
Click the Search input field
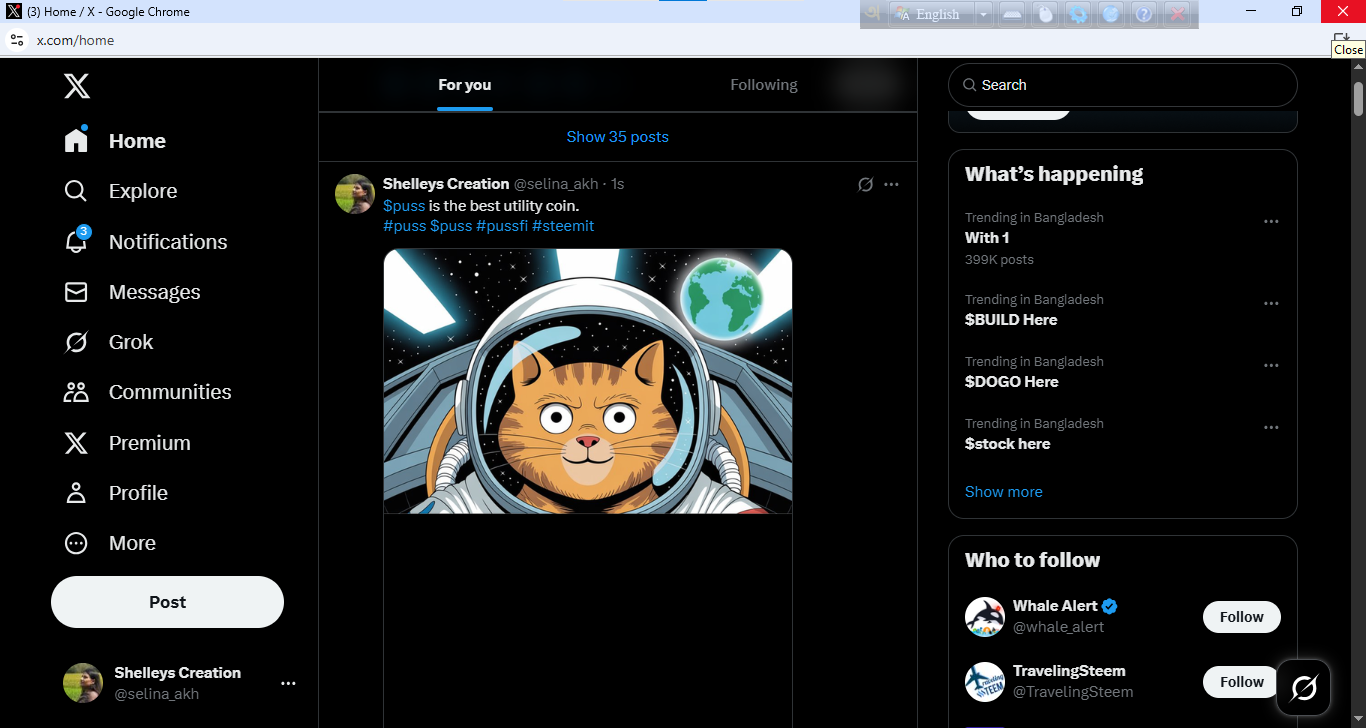tap(1123, 85)
